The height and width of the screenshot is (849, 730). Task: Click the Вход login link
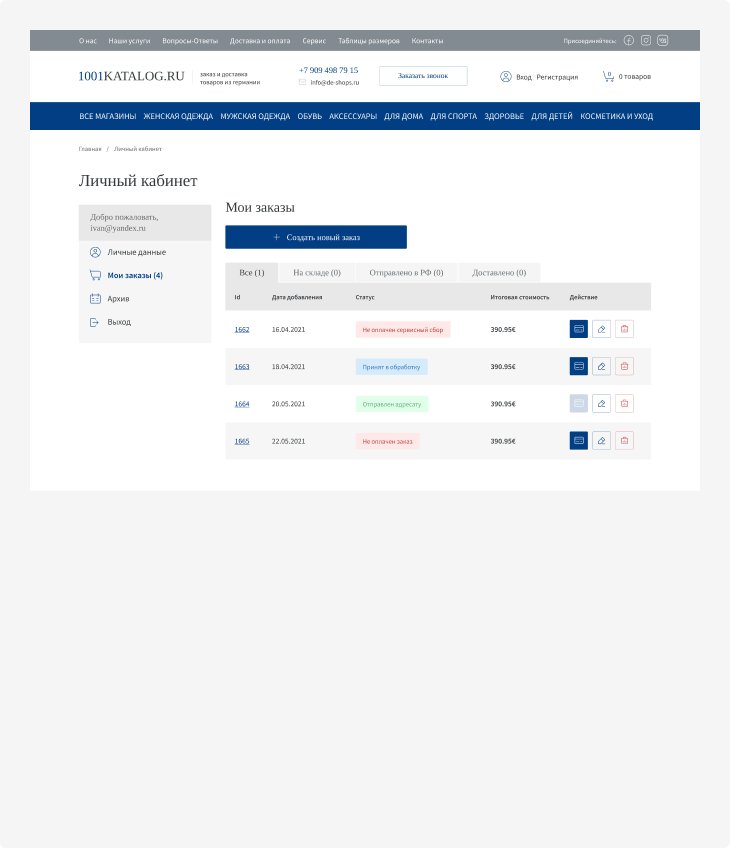tap(524, 77)
